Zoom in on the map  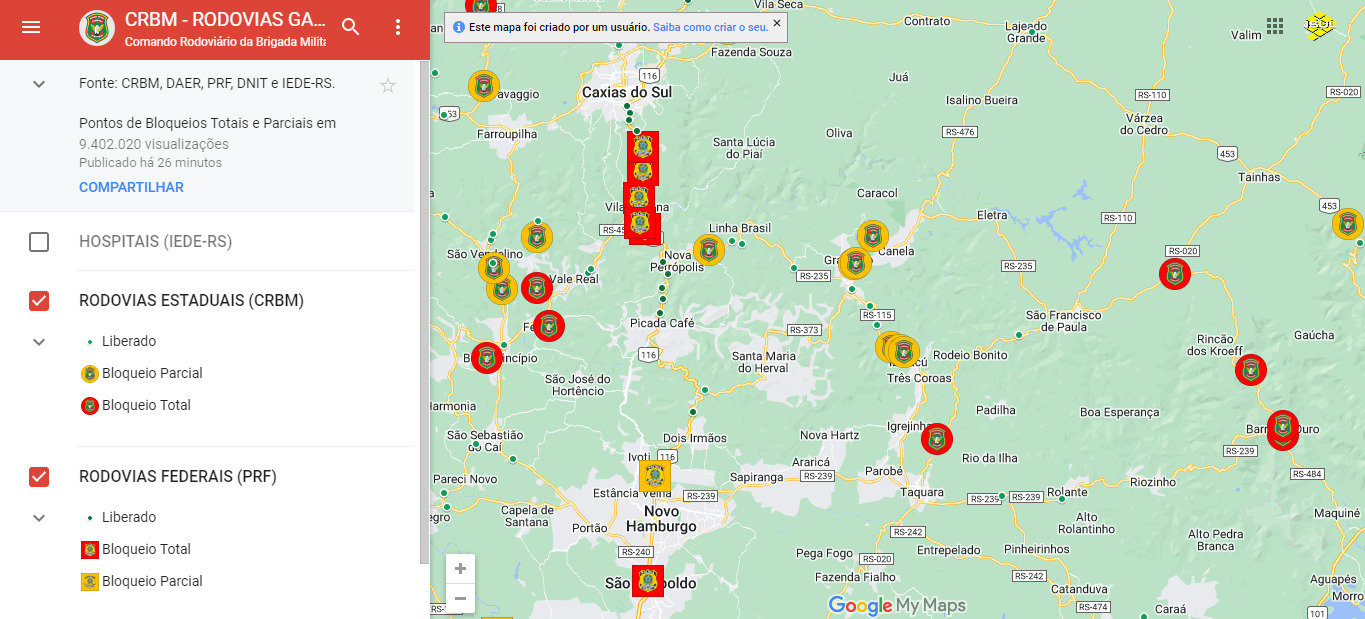(x=460, y=569)
